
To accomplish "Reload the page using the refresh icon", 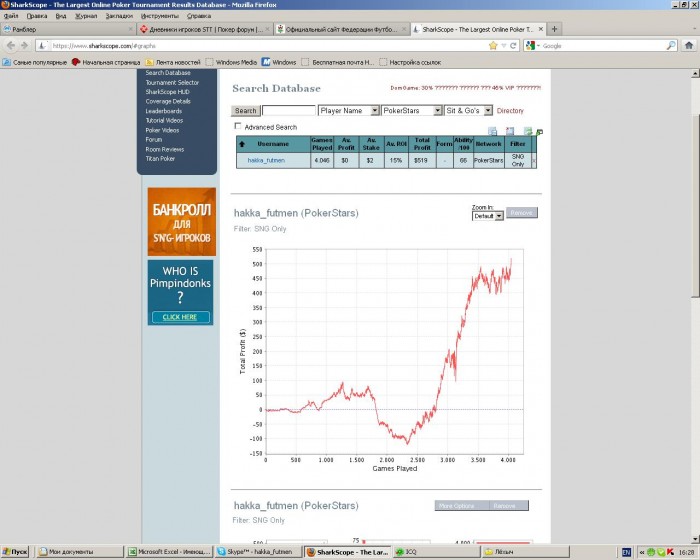I will point(513,46).
